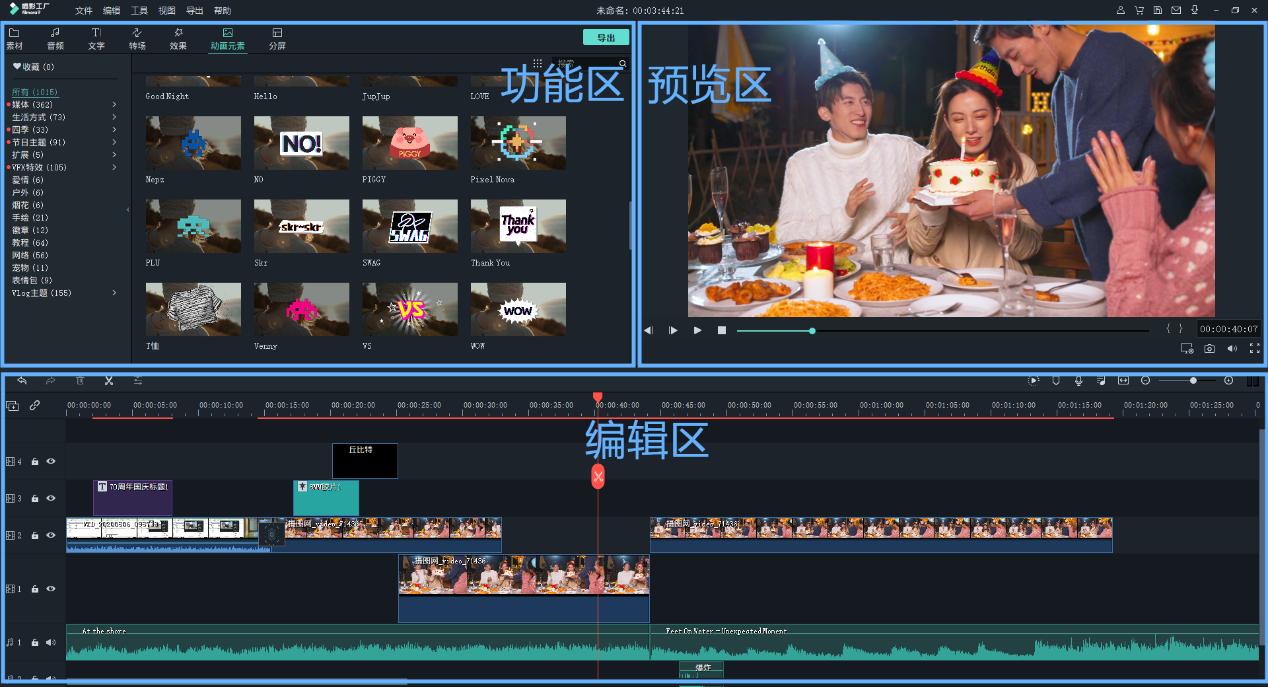Delete selected clip with the trash icon

80,381
